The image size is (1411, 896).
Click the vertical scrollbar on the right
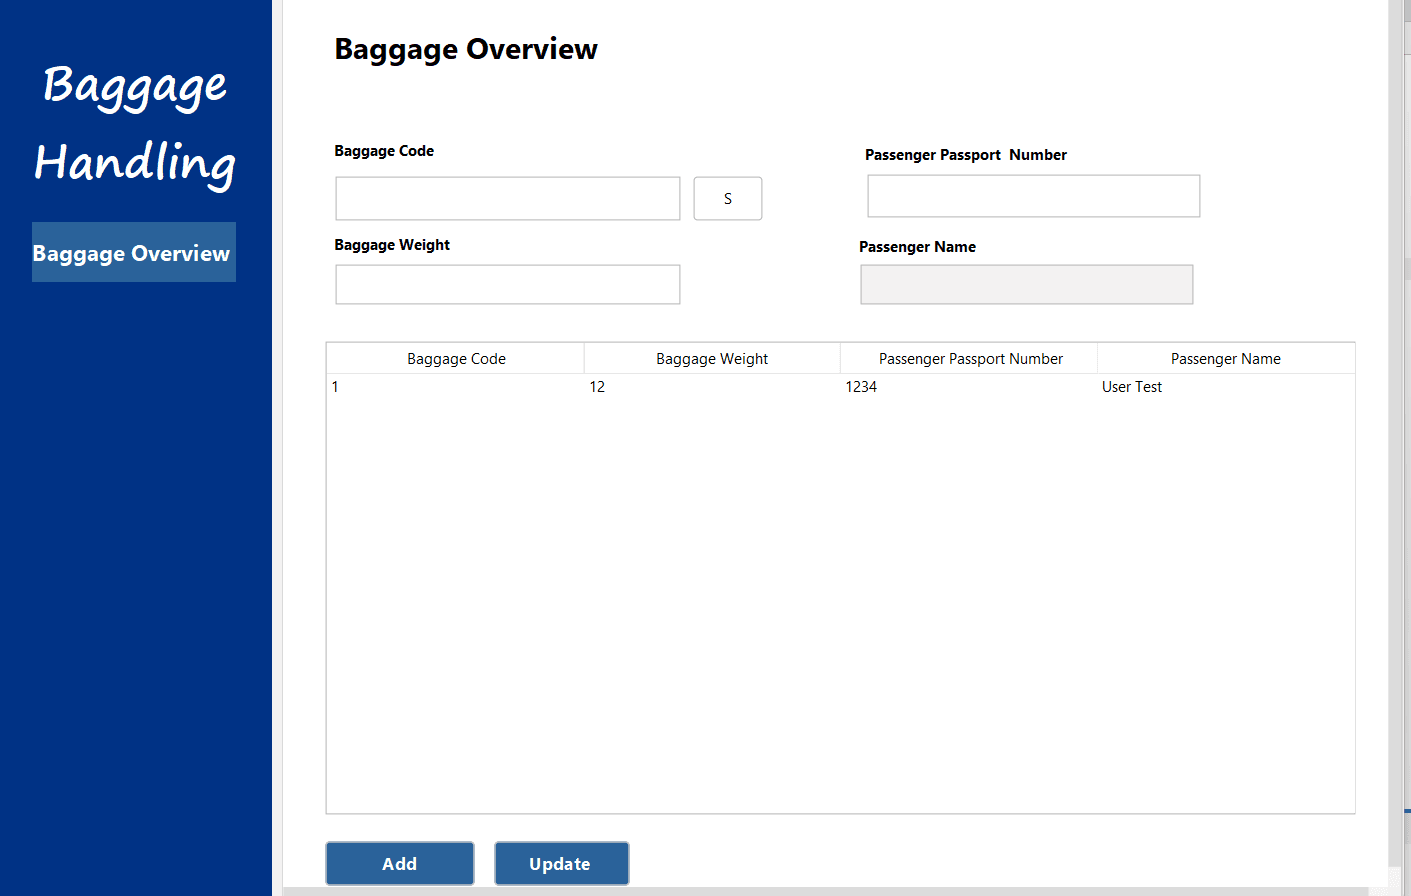coord(1404,400)
